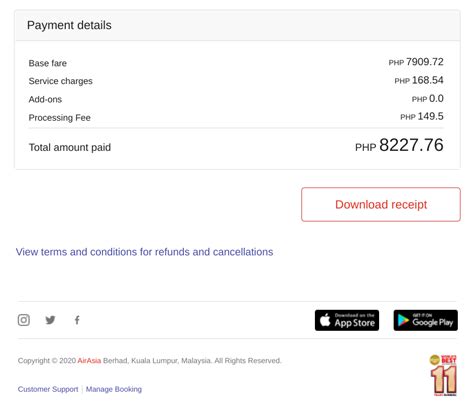Click the Download receipt button
This screenshot has height=403, width=474.
(x=381, y=204)
